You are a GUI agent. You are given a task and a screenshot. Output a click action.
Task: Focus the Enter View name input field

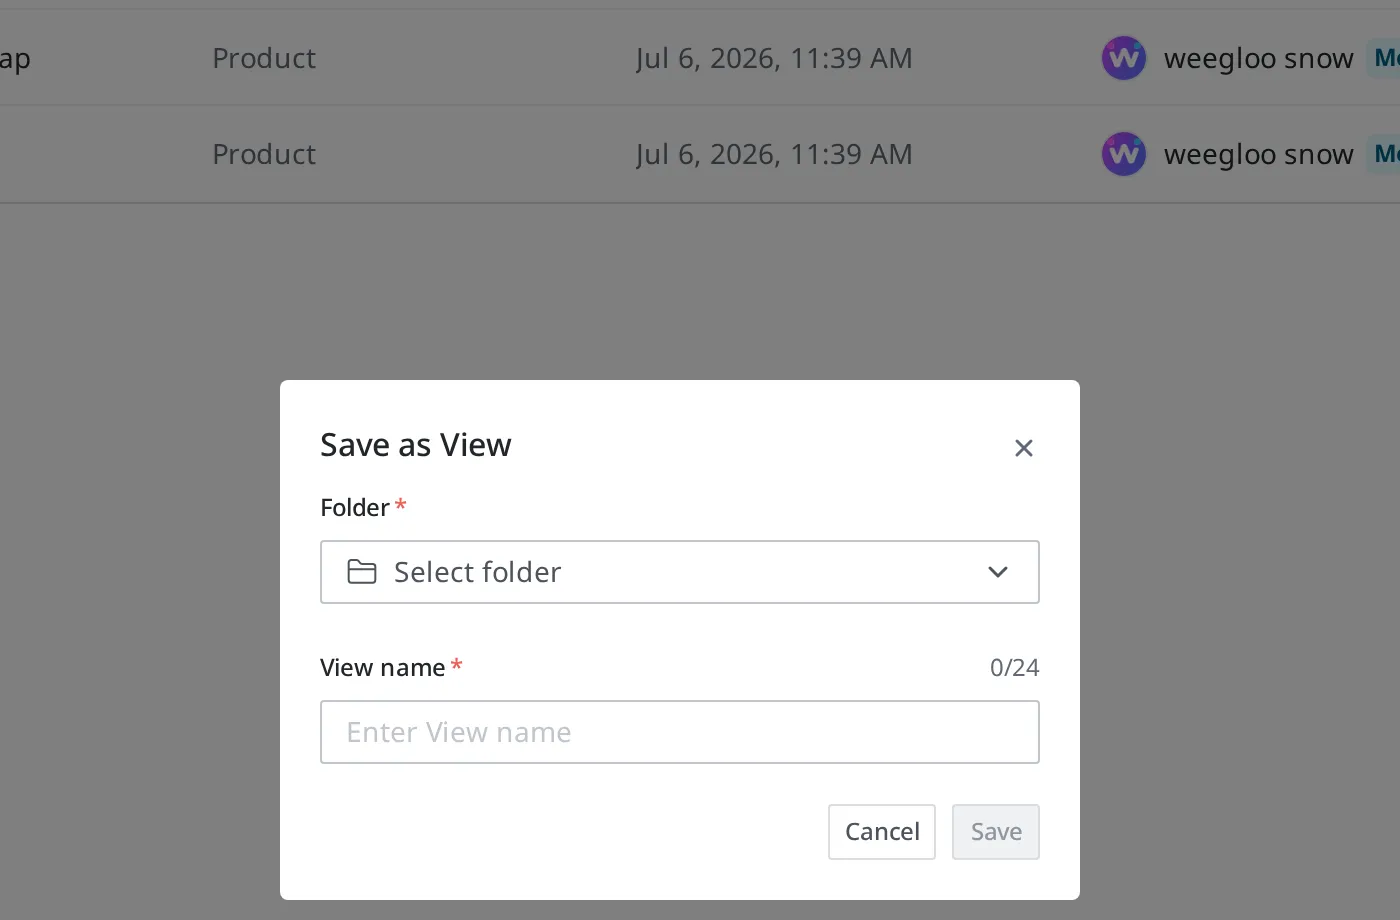click(680, 732)
